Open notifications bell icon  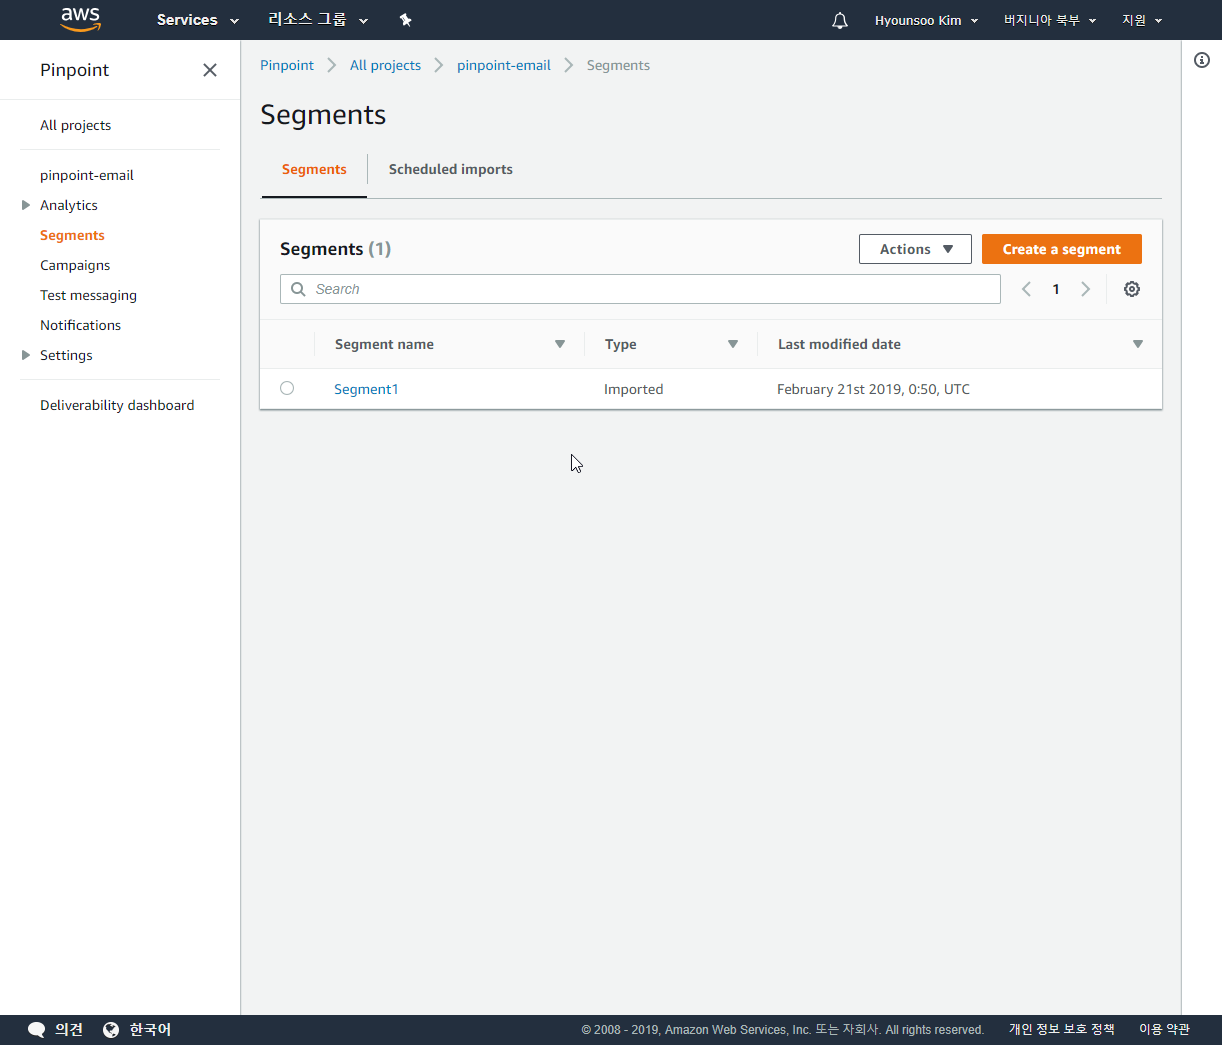840,20
